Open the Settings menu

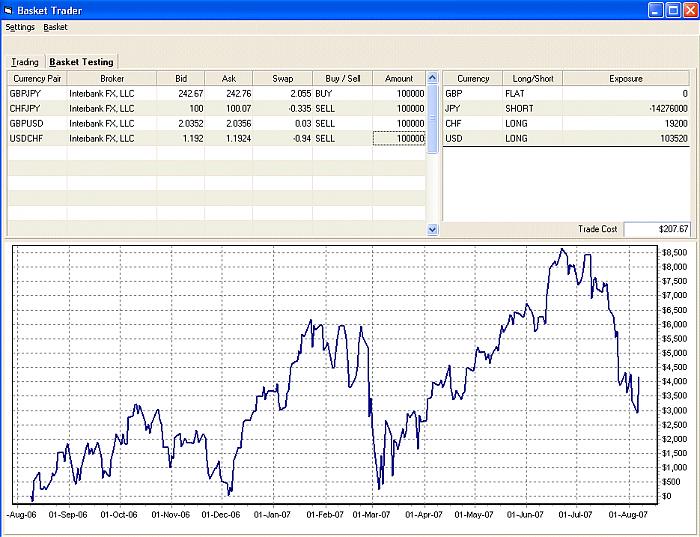pyautogui.click(x=20, y=27)
